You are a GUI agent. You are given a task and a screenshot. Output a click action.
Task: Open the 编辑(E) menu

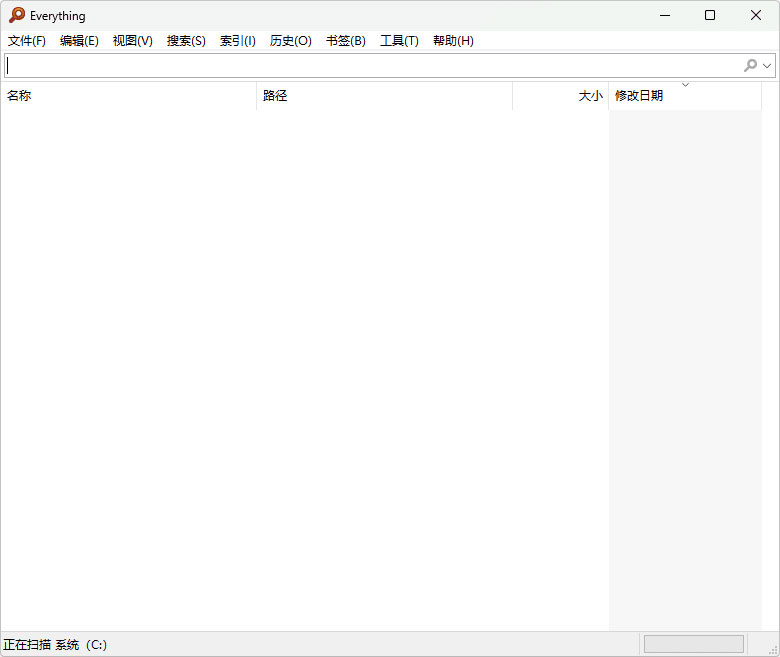click(79, 41)
